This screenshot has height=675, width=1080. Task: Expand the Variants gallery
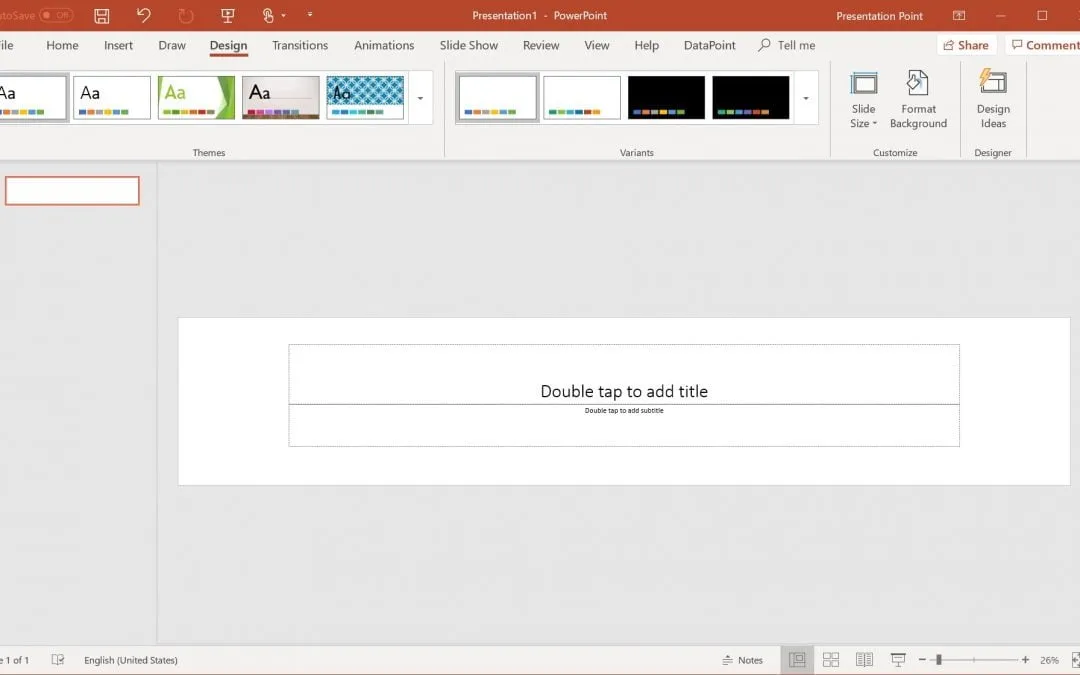tap(806, 98)
